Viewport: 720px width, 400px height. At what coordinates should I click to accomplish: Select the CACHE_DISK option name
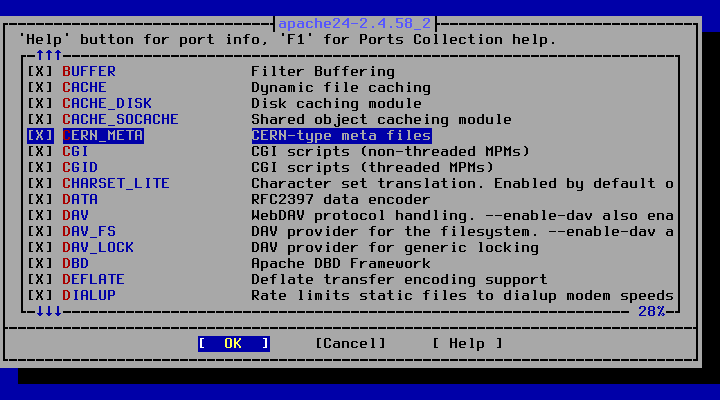[107, 104]
